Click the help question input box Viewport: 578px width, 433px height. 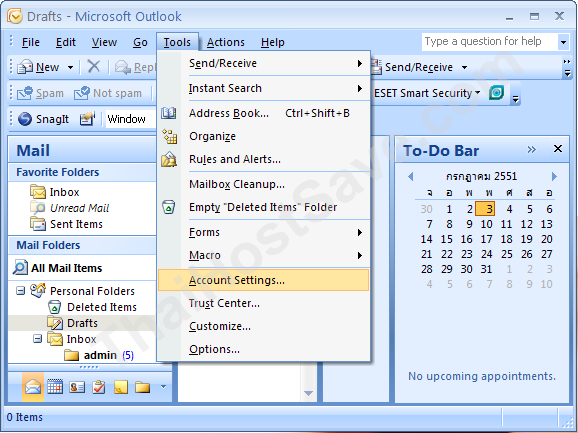[x=490, y=42]
